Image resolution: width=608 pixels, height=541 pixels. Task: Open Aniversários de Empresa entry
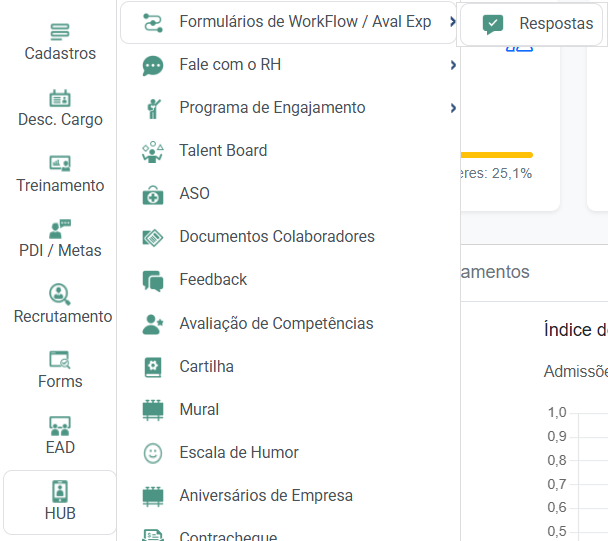click(265, 496)
